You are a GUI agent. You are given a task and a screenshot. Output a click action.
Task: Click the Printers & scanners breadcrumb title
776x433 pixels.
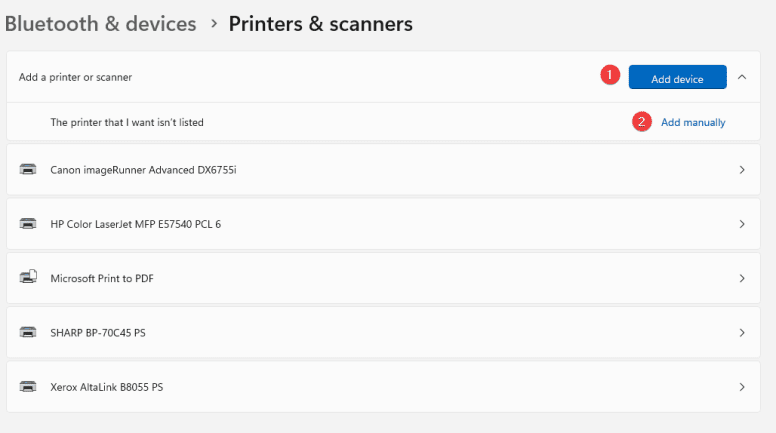pyautogui.click(x=320, y=24)
